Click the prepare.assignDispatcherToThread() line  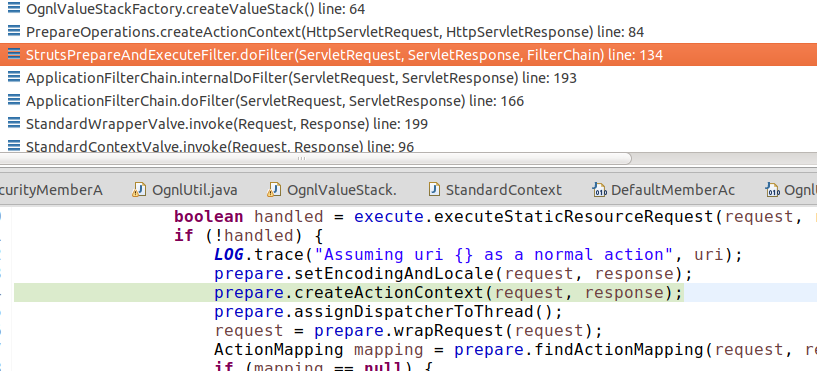[x=389, y=312]
